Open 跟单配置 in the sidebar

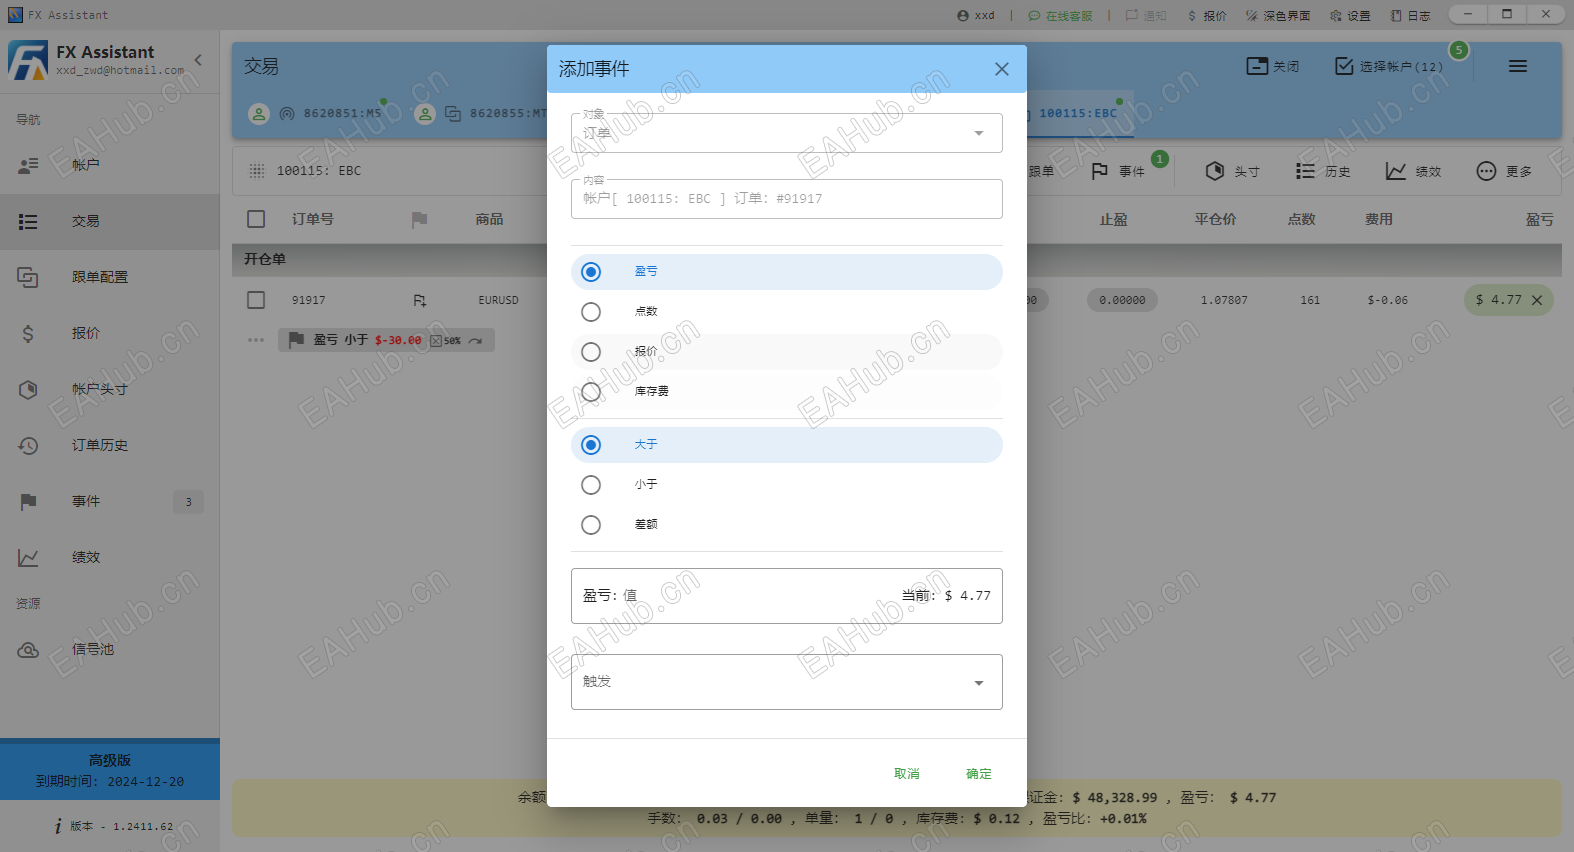pyautogui.click(x=110, y=277)
